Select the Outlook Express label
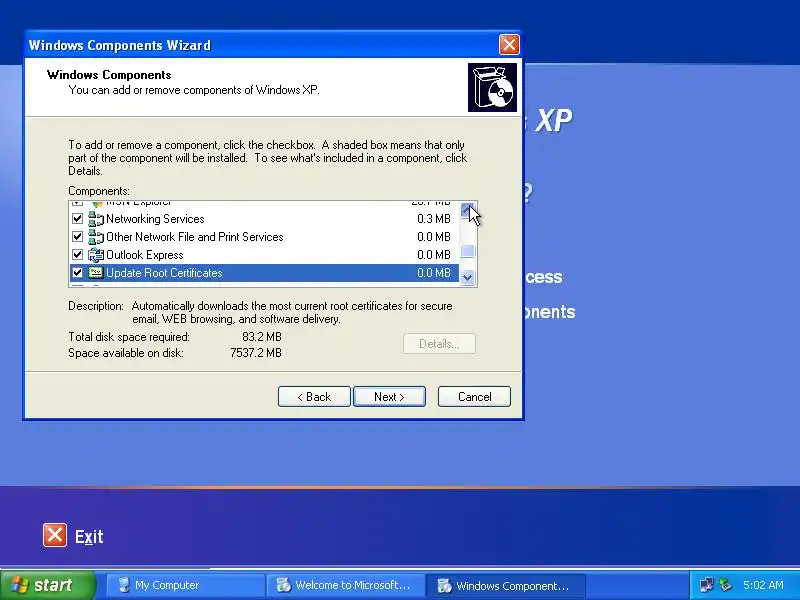 coord(144,255)
